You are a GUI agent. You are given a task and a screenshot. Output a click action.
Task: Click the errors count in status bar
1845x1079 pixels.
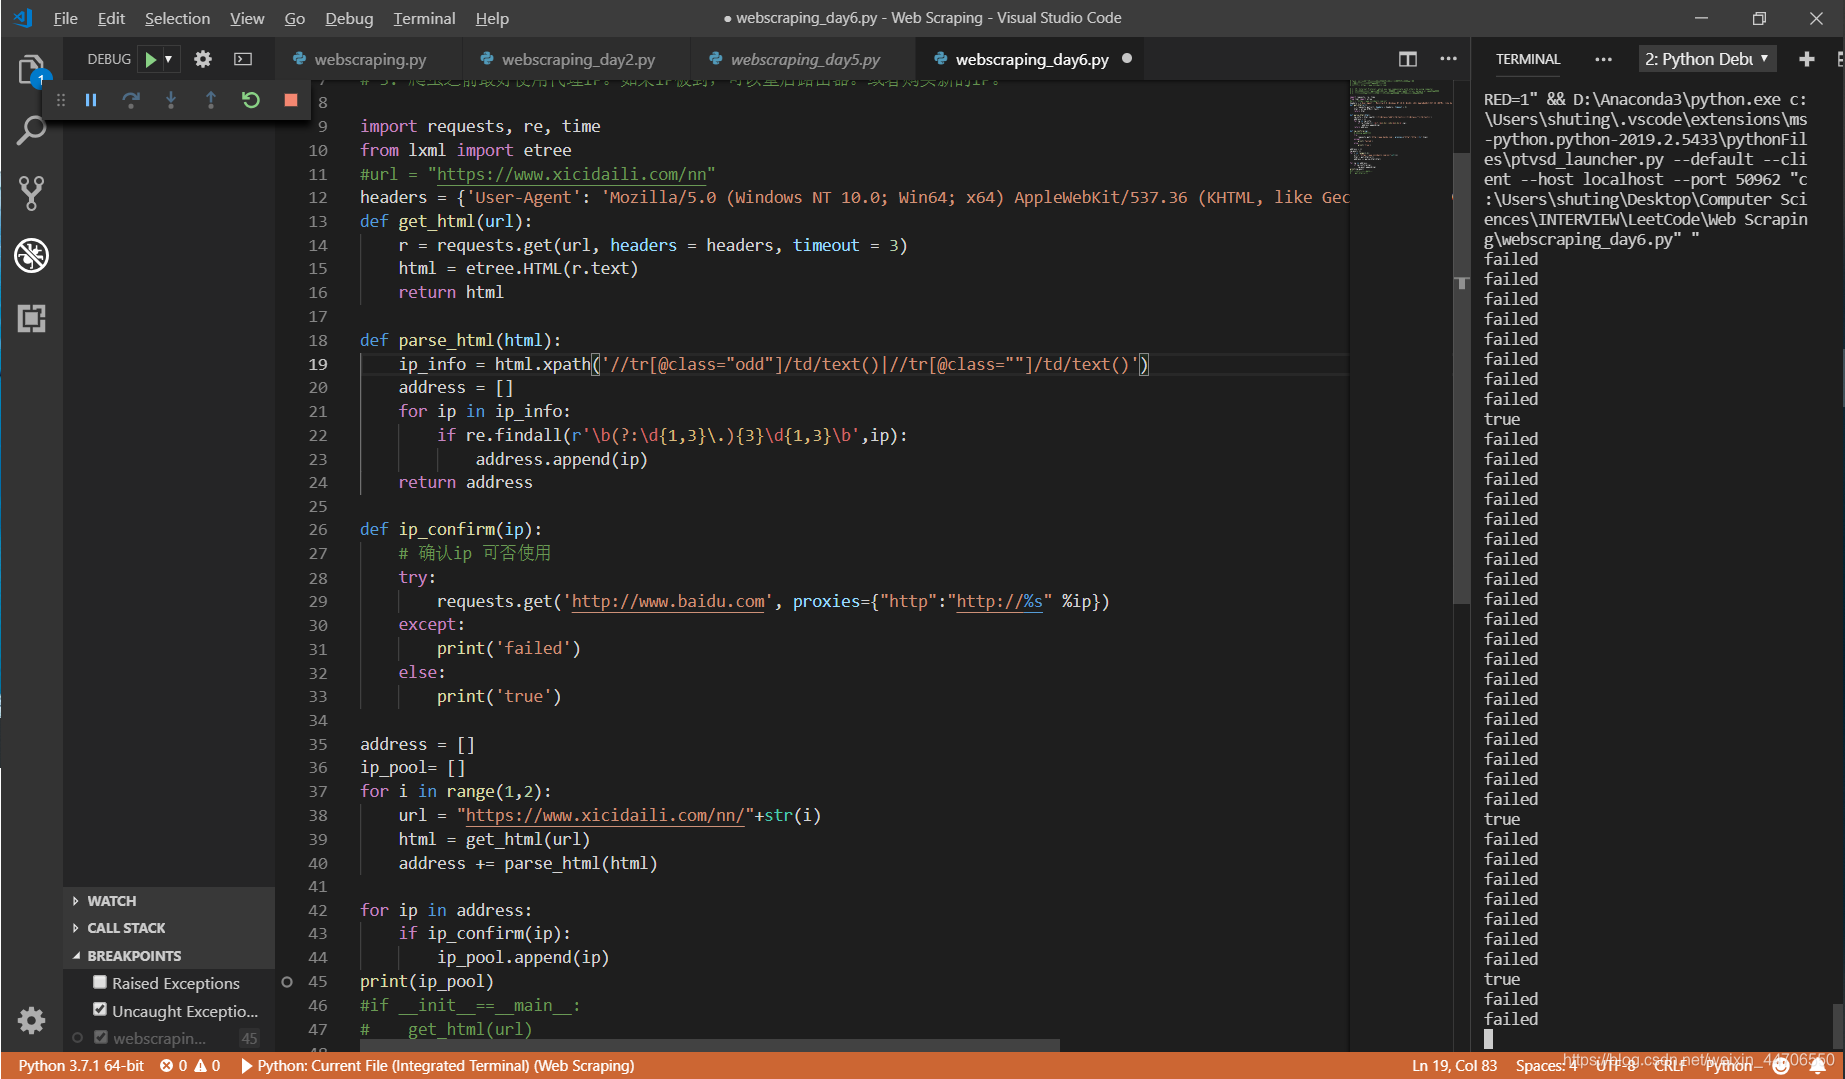174,1066
